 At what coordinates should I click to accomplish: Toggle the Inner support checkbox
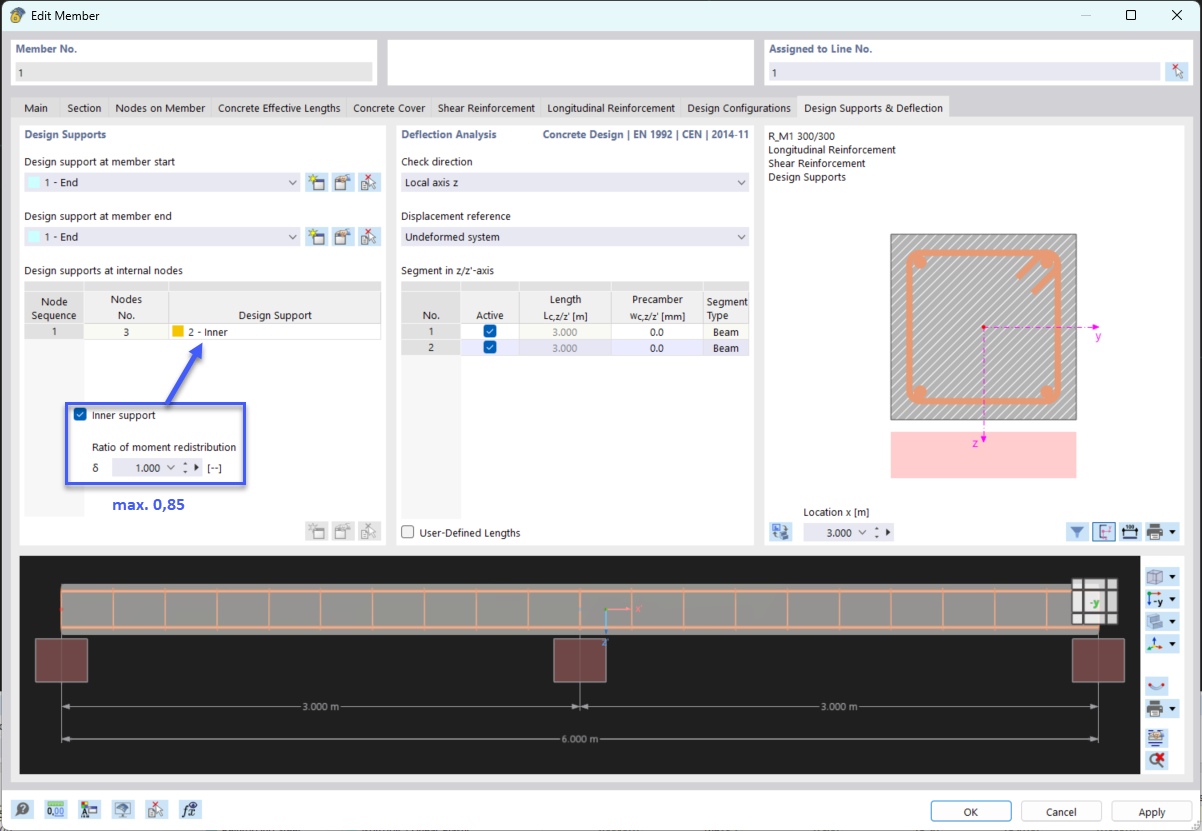pyautogui.click(x=80, y=413)
